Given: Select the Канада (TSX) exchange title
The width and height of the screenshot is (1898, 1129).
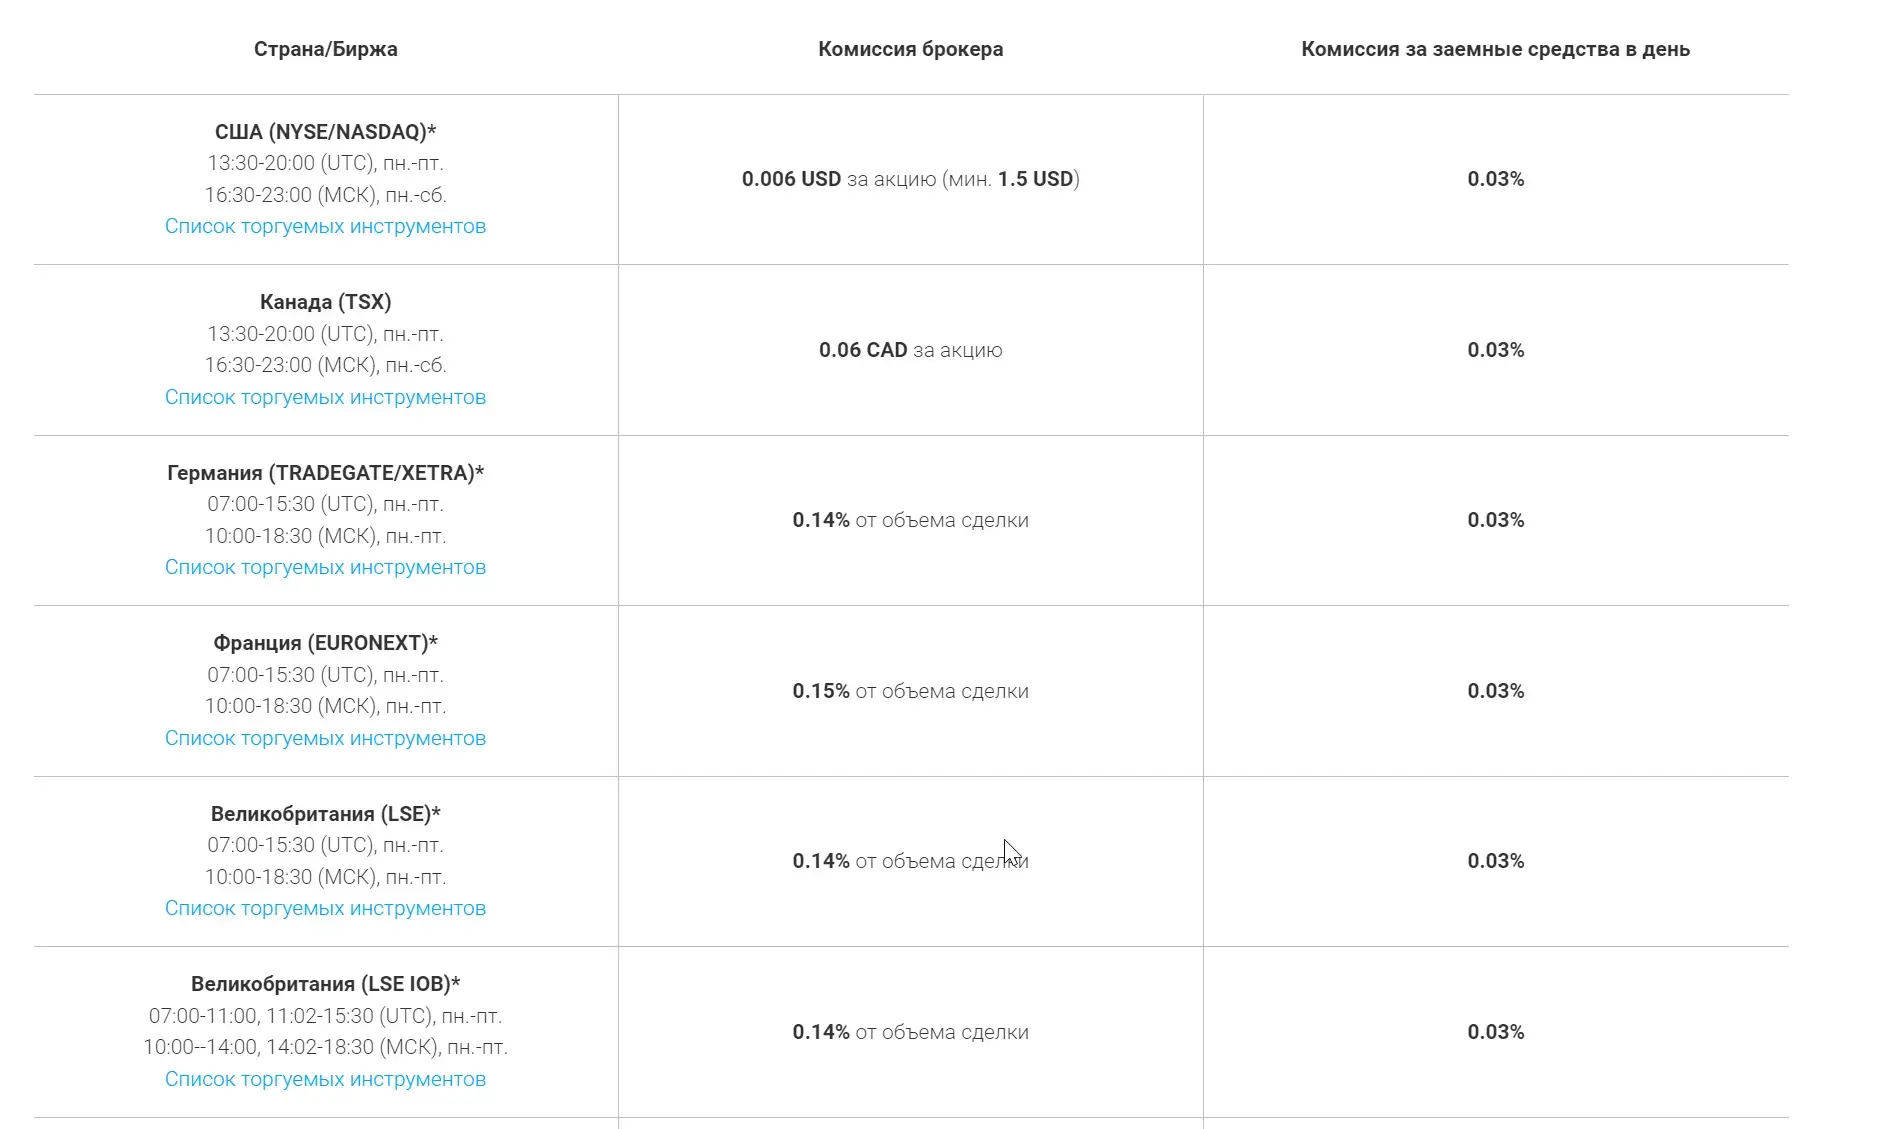Looking at the screenshot, I should point(325,302).
